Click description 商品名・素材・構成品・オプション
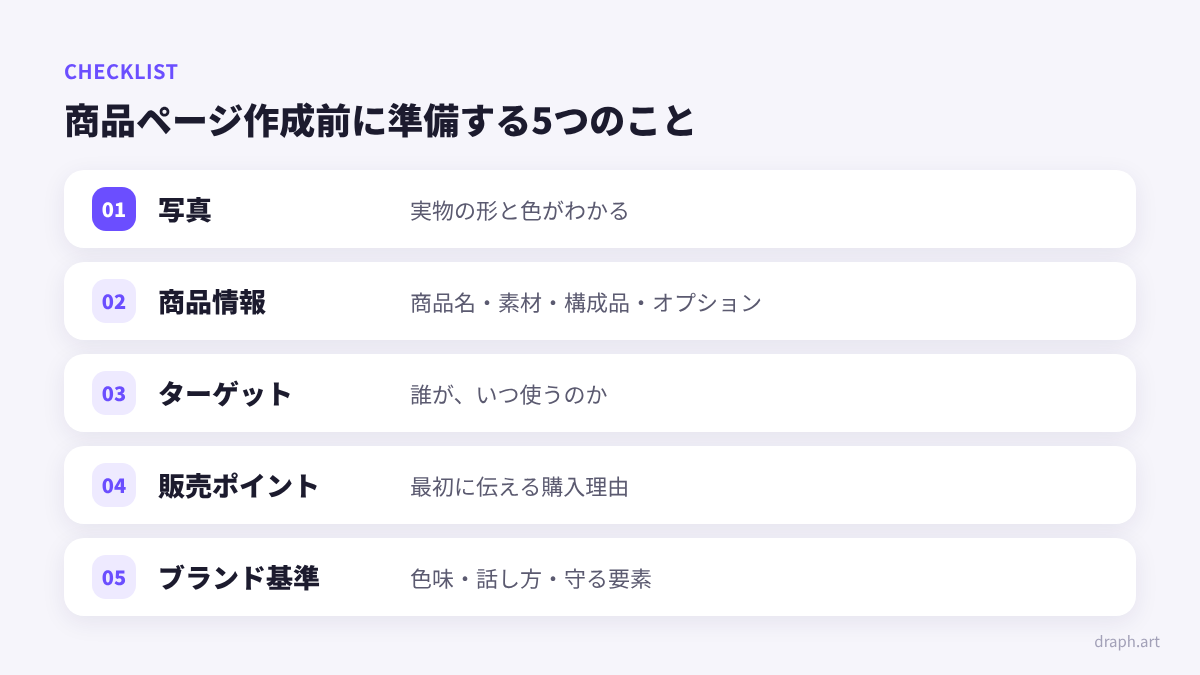 pos(586,303)
